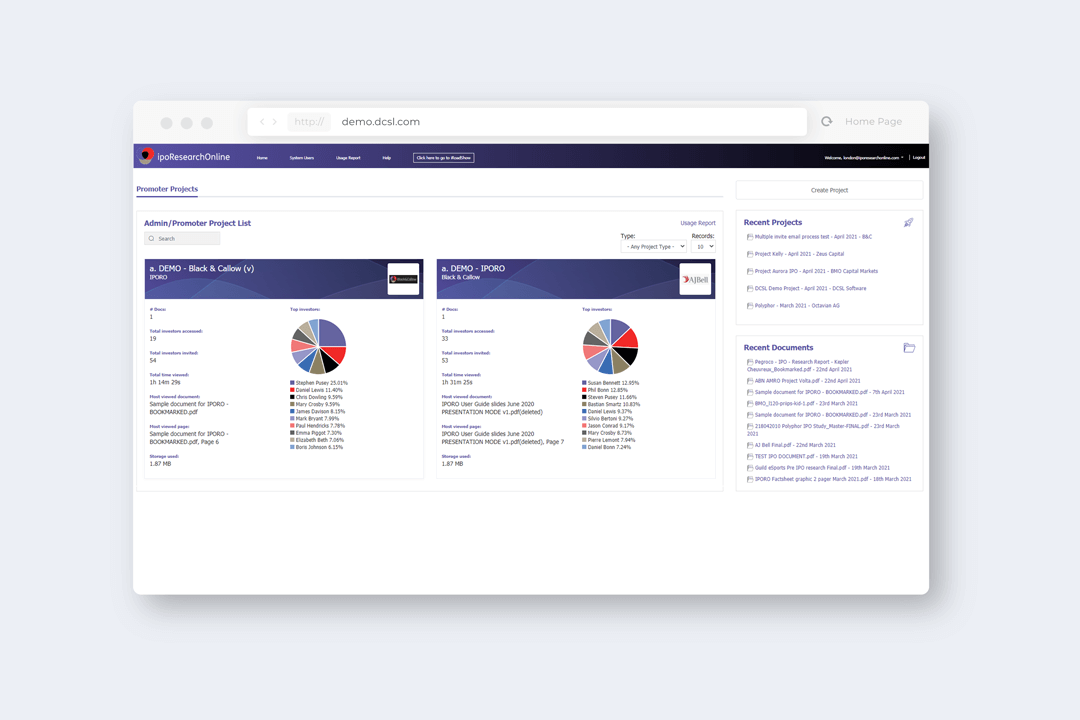This screenshot has width=1080, height=720.
Task: Click the Stephen Pusey 25.01% legend swatch
Action: coord(292,383)
